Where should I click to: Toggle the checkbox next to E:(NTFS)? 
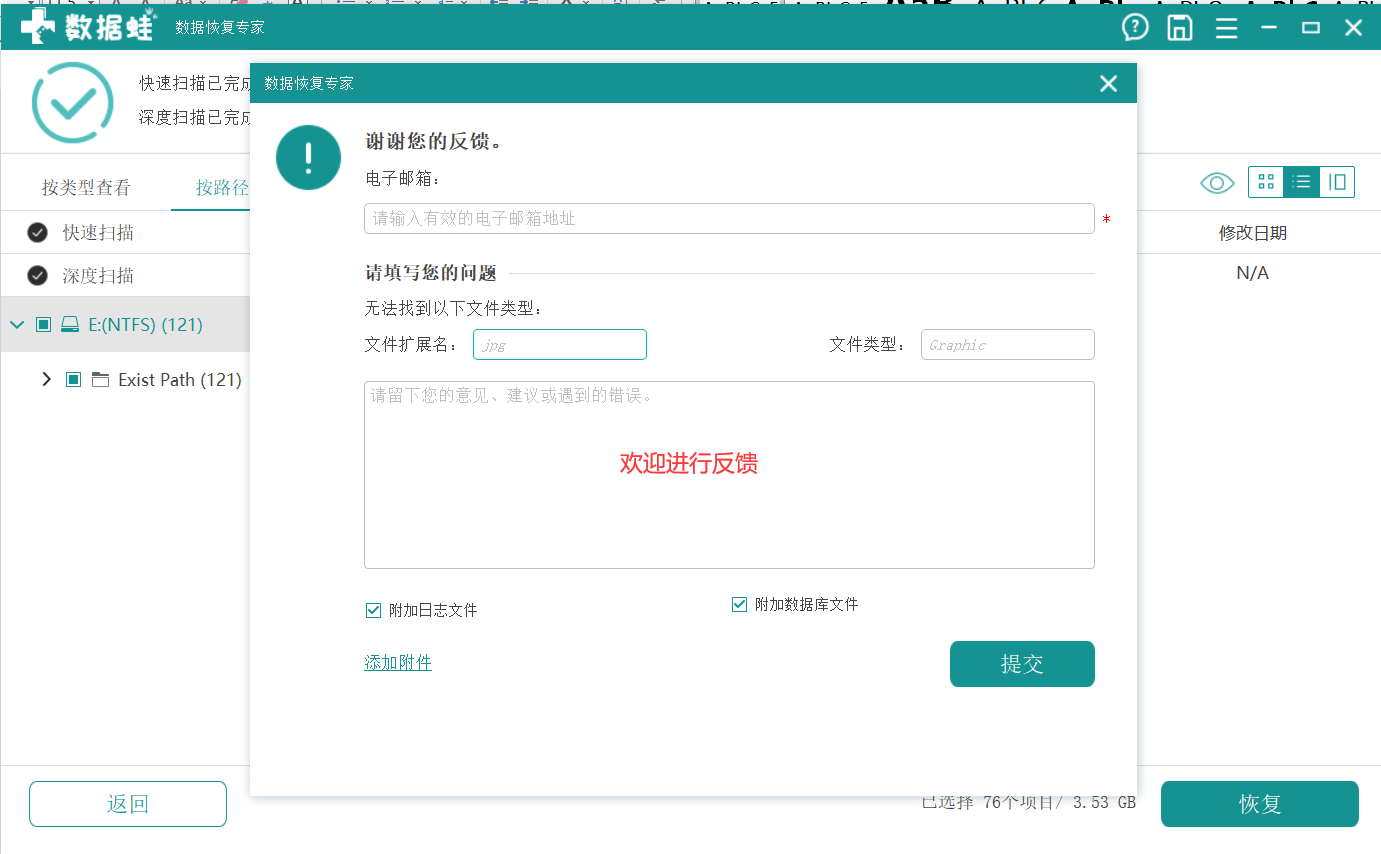pyautogui.click(x=42, y=324)
